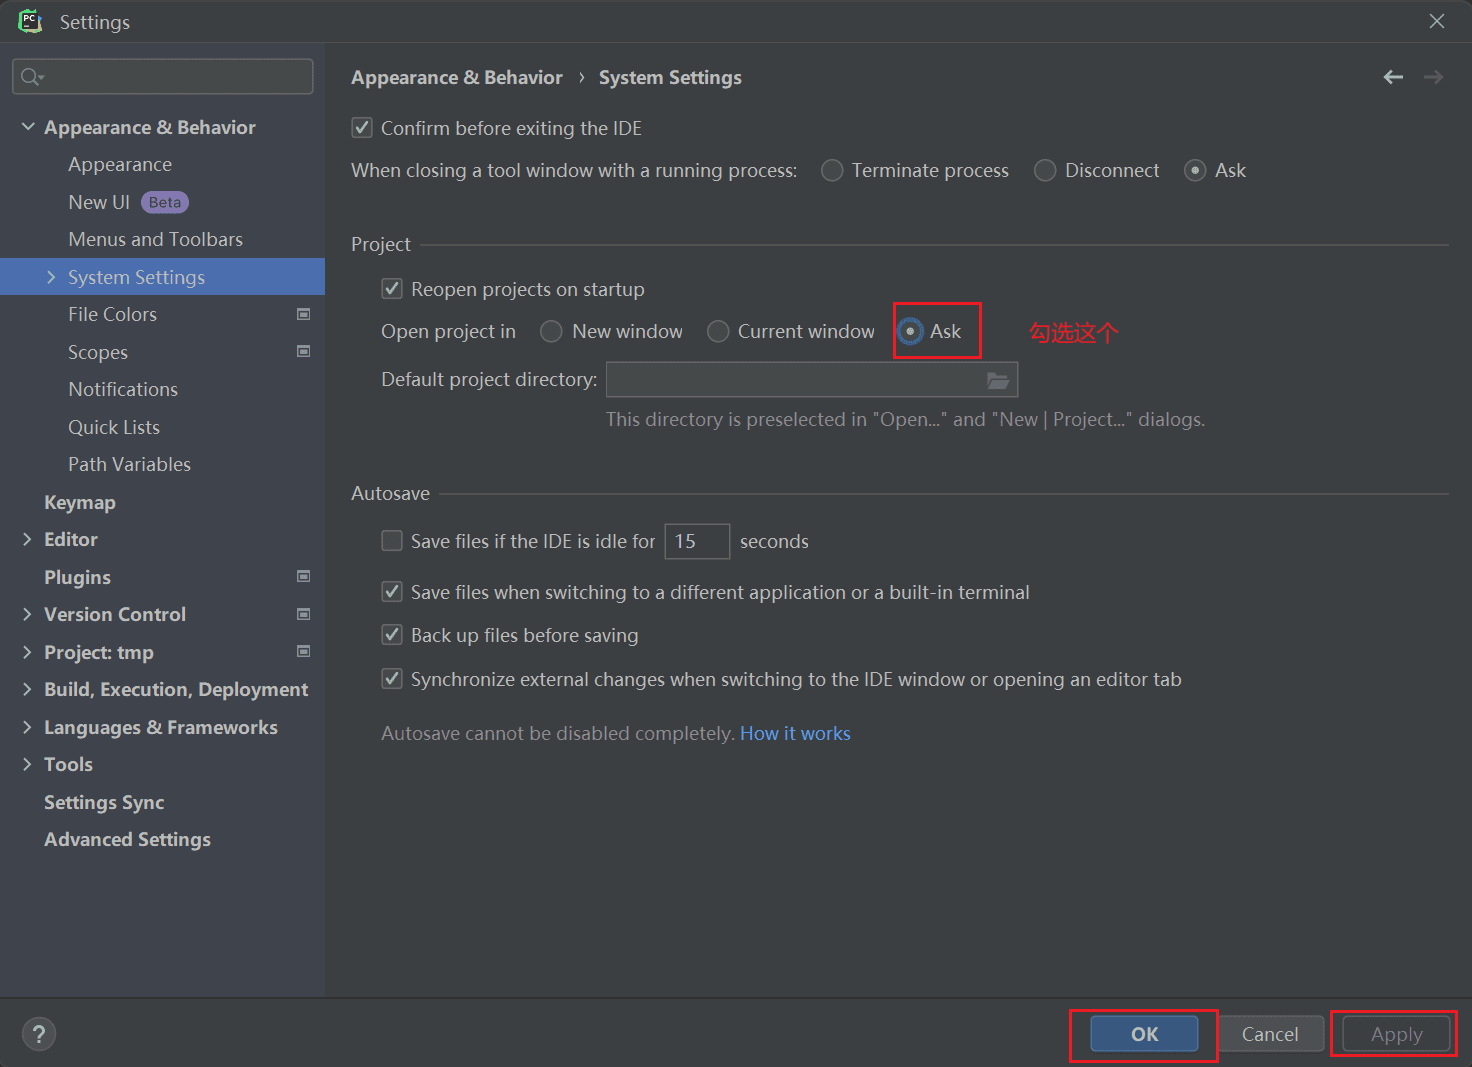The width and height of the screenshot is (1472, 1067).
Task: Click the System Settings breadcrumb title
Action: click(x=670, y=77)
